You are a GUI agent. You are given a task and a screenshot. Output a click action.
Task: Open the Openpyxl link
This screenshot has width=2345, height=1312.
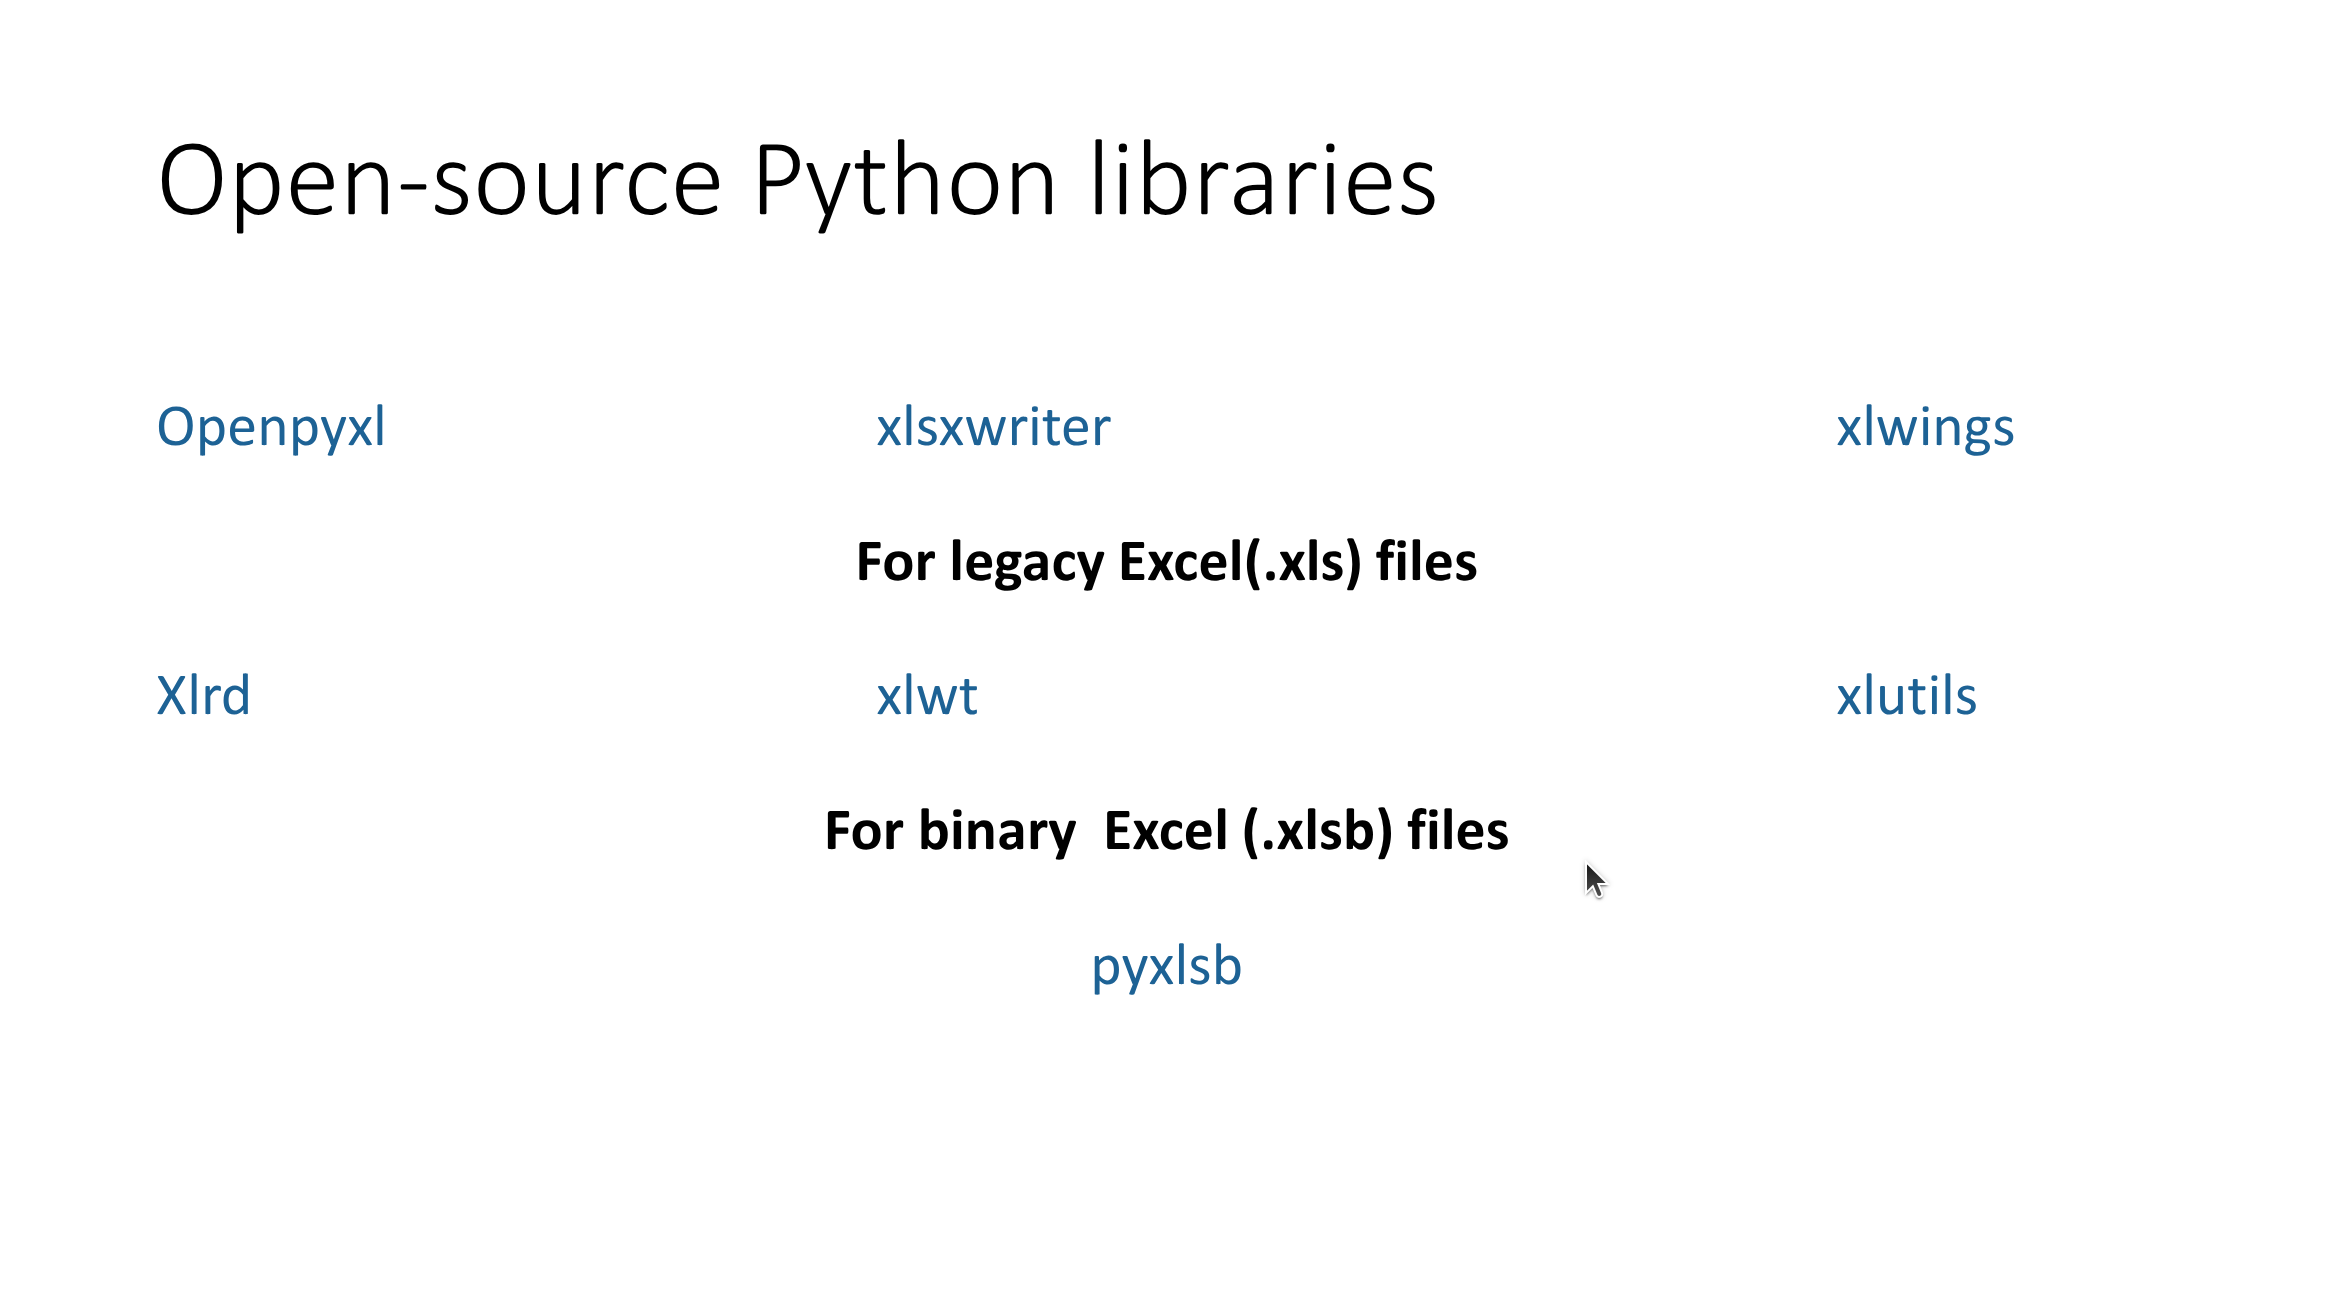[x=270, y=428]
